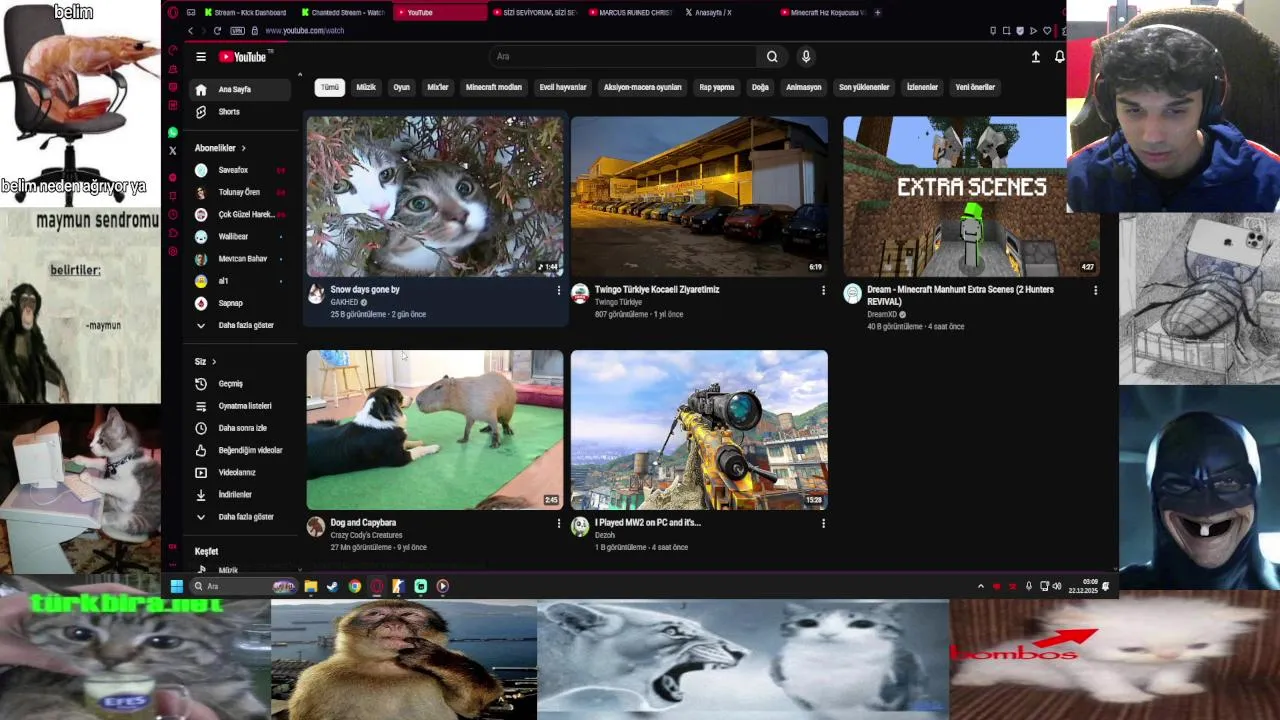This screenshot has height=720, width=1280.
Task: Open Sapnap subscription channel
Action: point(242,303)
